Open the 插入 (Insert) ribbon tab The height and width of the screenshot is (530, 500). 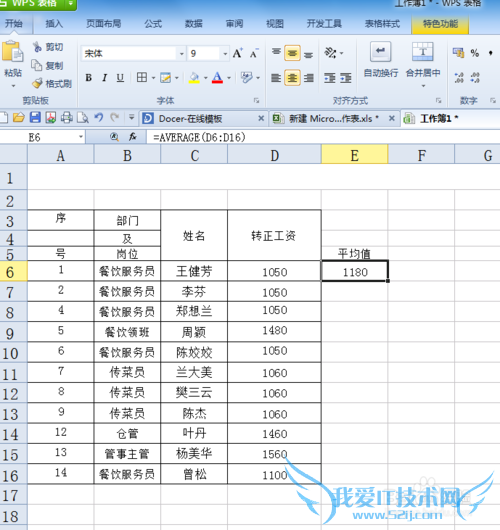54,24
